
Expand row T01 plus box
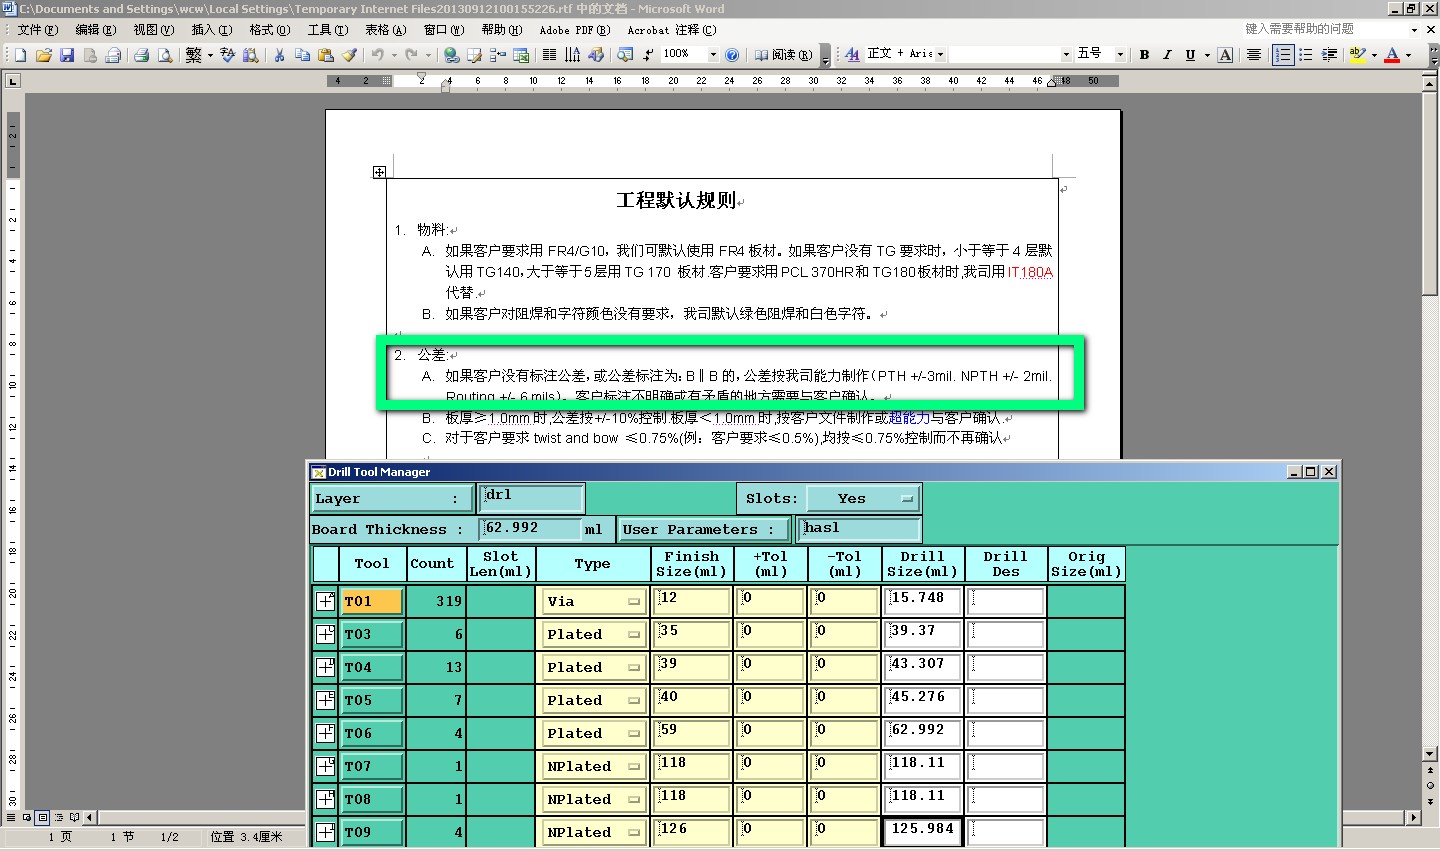pyautogui.click(x=326, y=601)
